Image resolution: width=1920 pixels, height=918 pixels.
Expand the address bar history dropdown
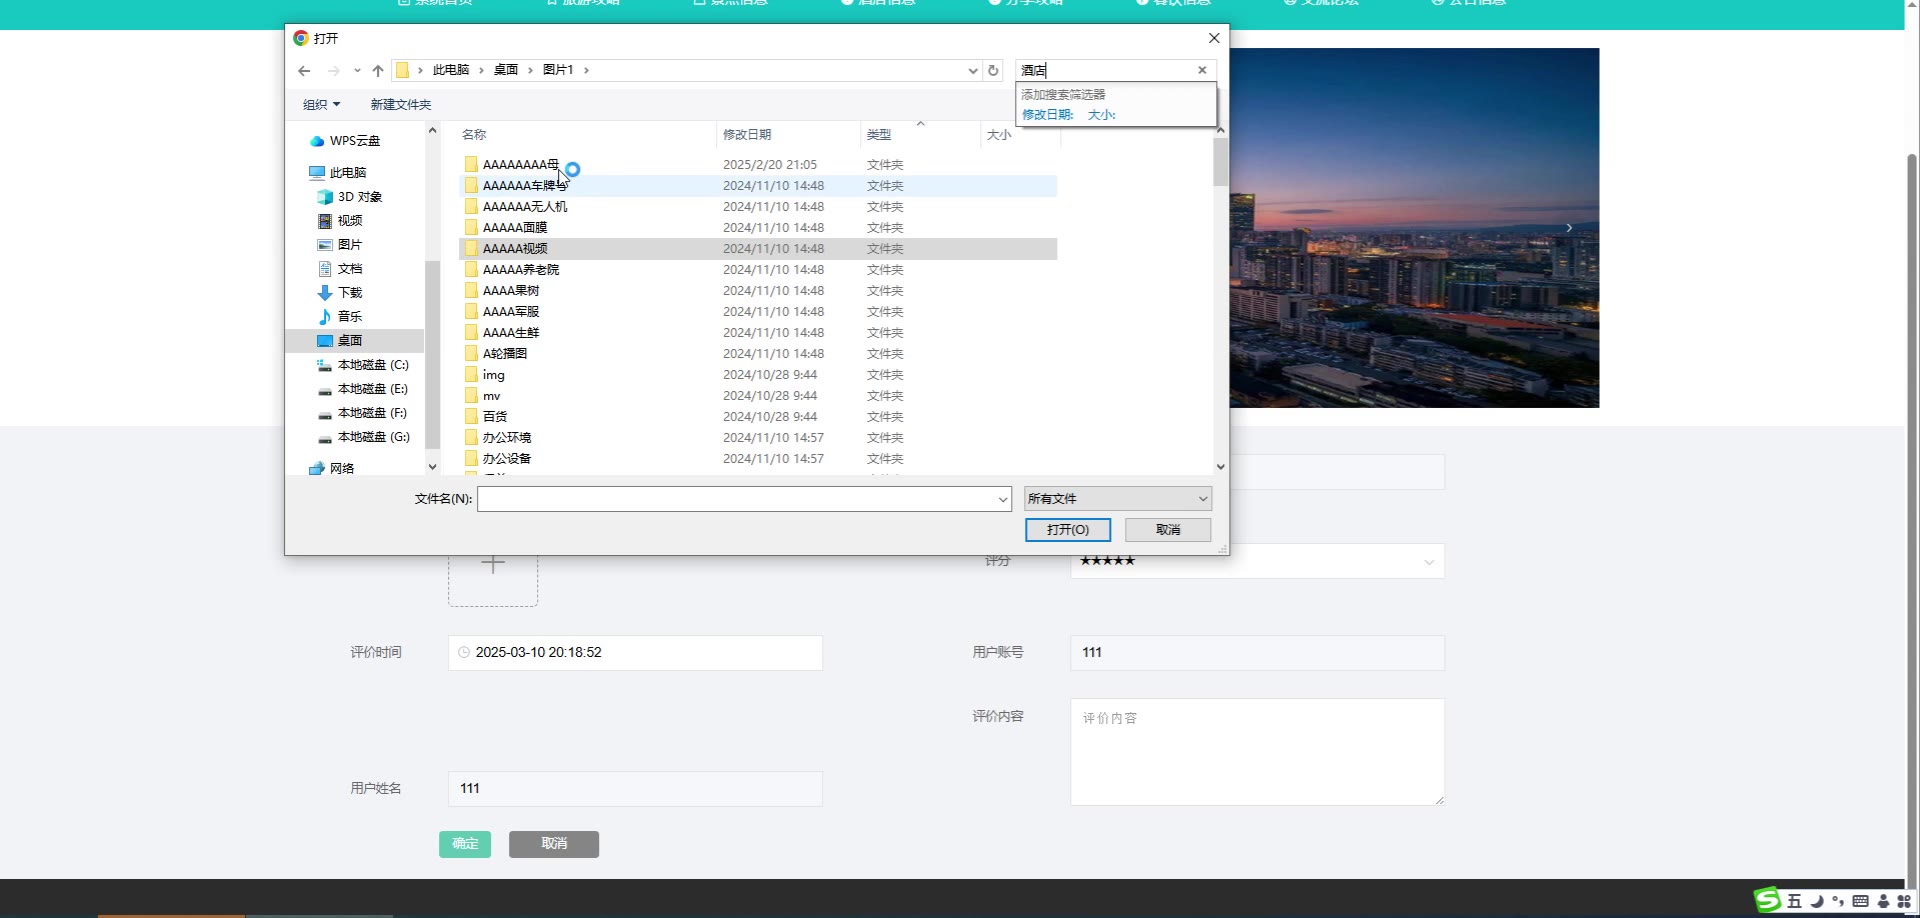click(x=973, y=71)
